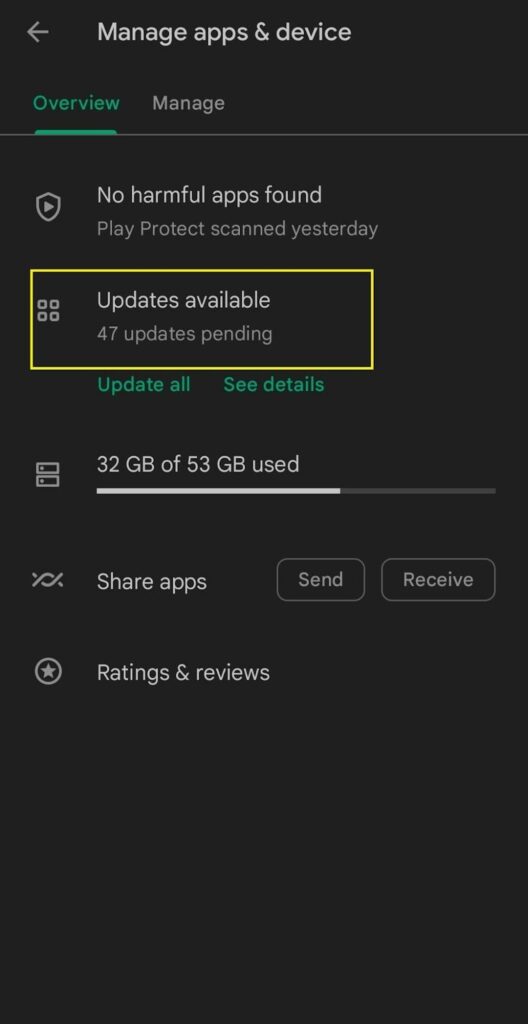
Task: Tap the Share apps label
Action: (152, 582)
